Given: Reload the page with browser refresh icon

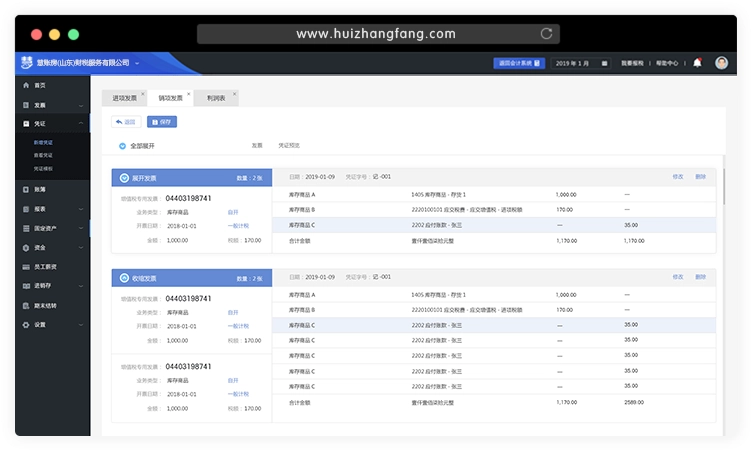Looking at the screenshot, I should point(546,34).
